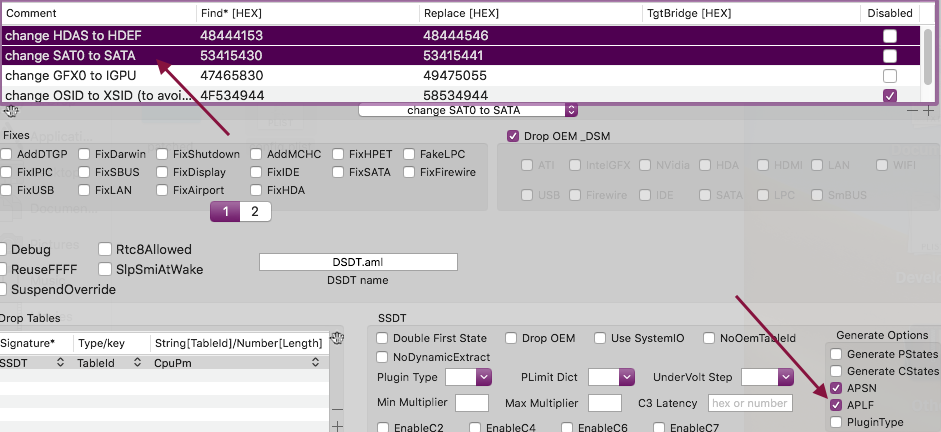Enable FixHPET
This screenshot has height=432, width=941.
click(338, 154)
